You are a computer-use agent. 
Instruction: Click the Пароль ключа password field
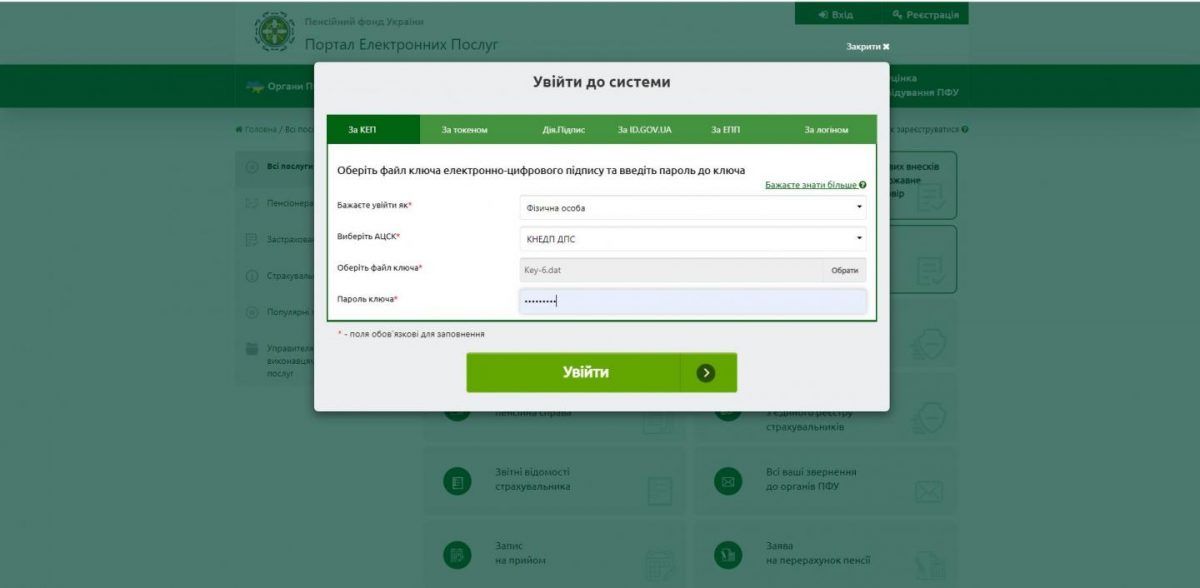[691, 300]
